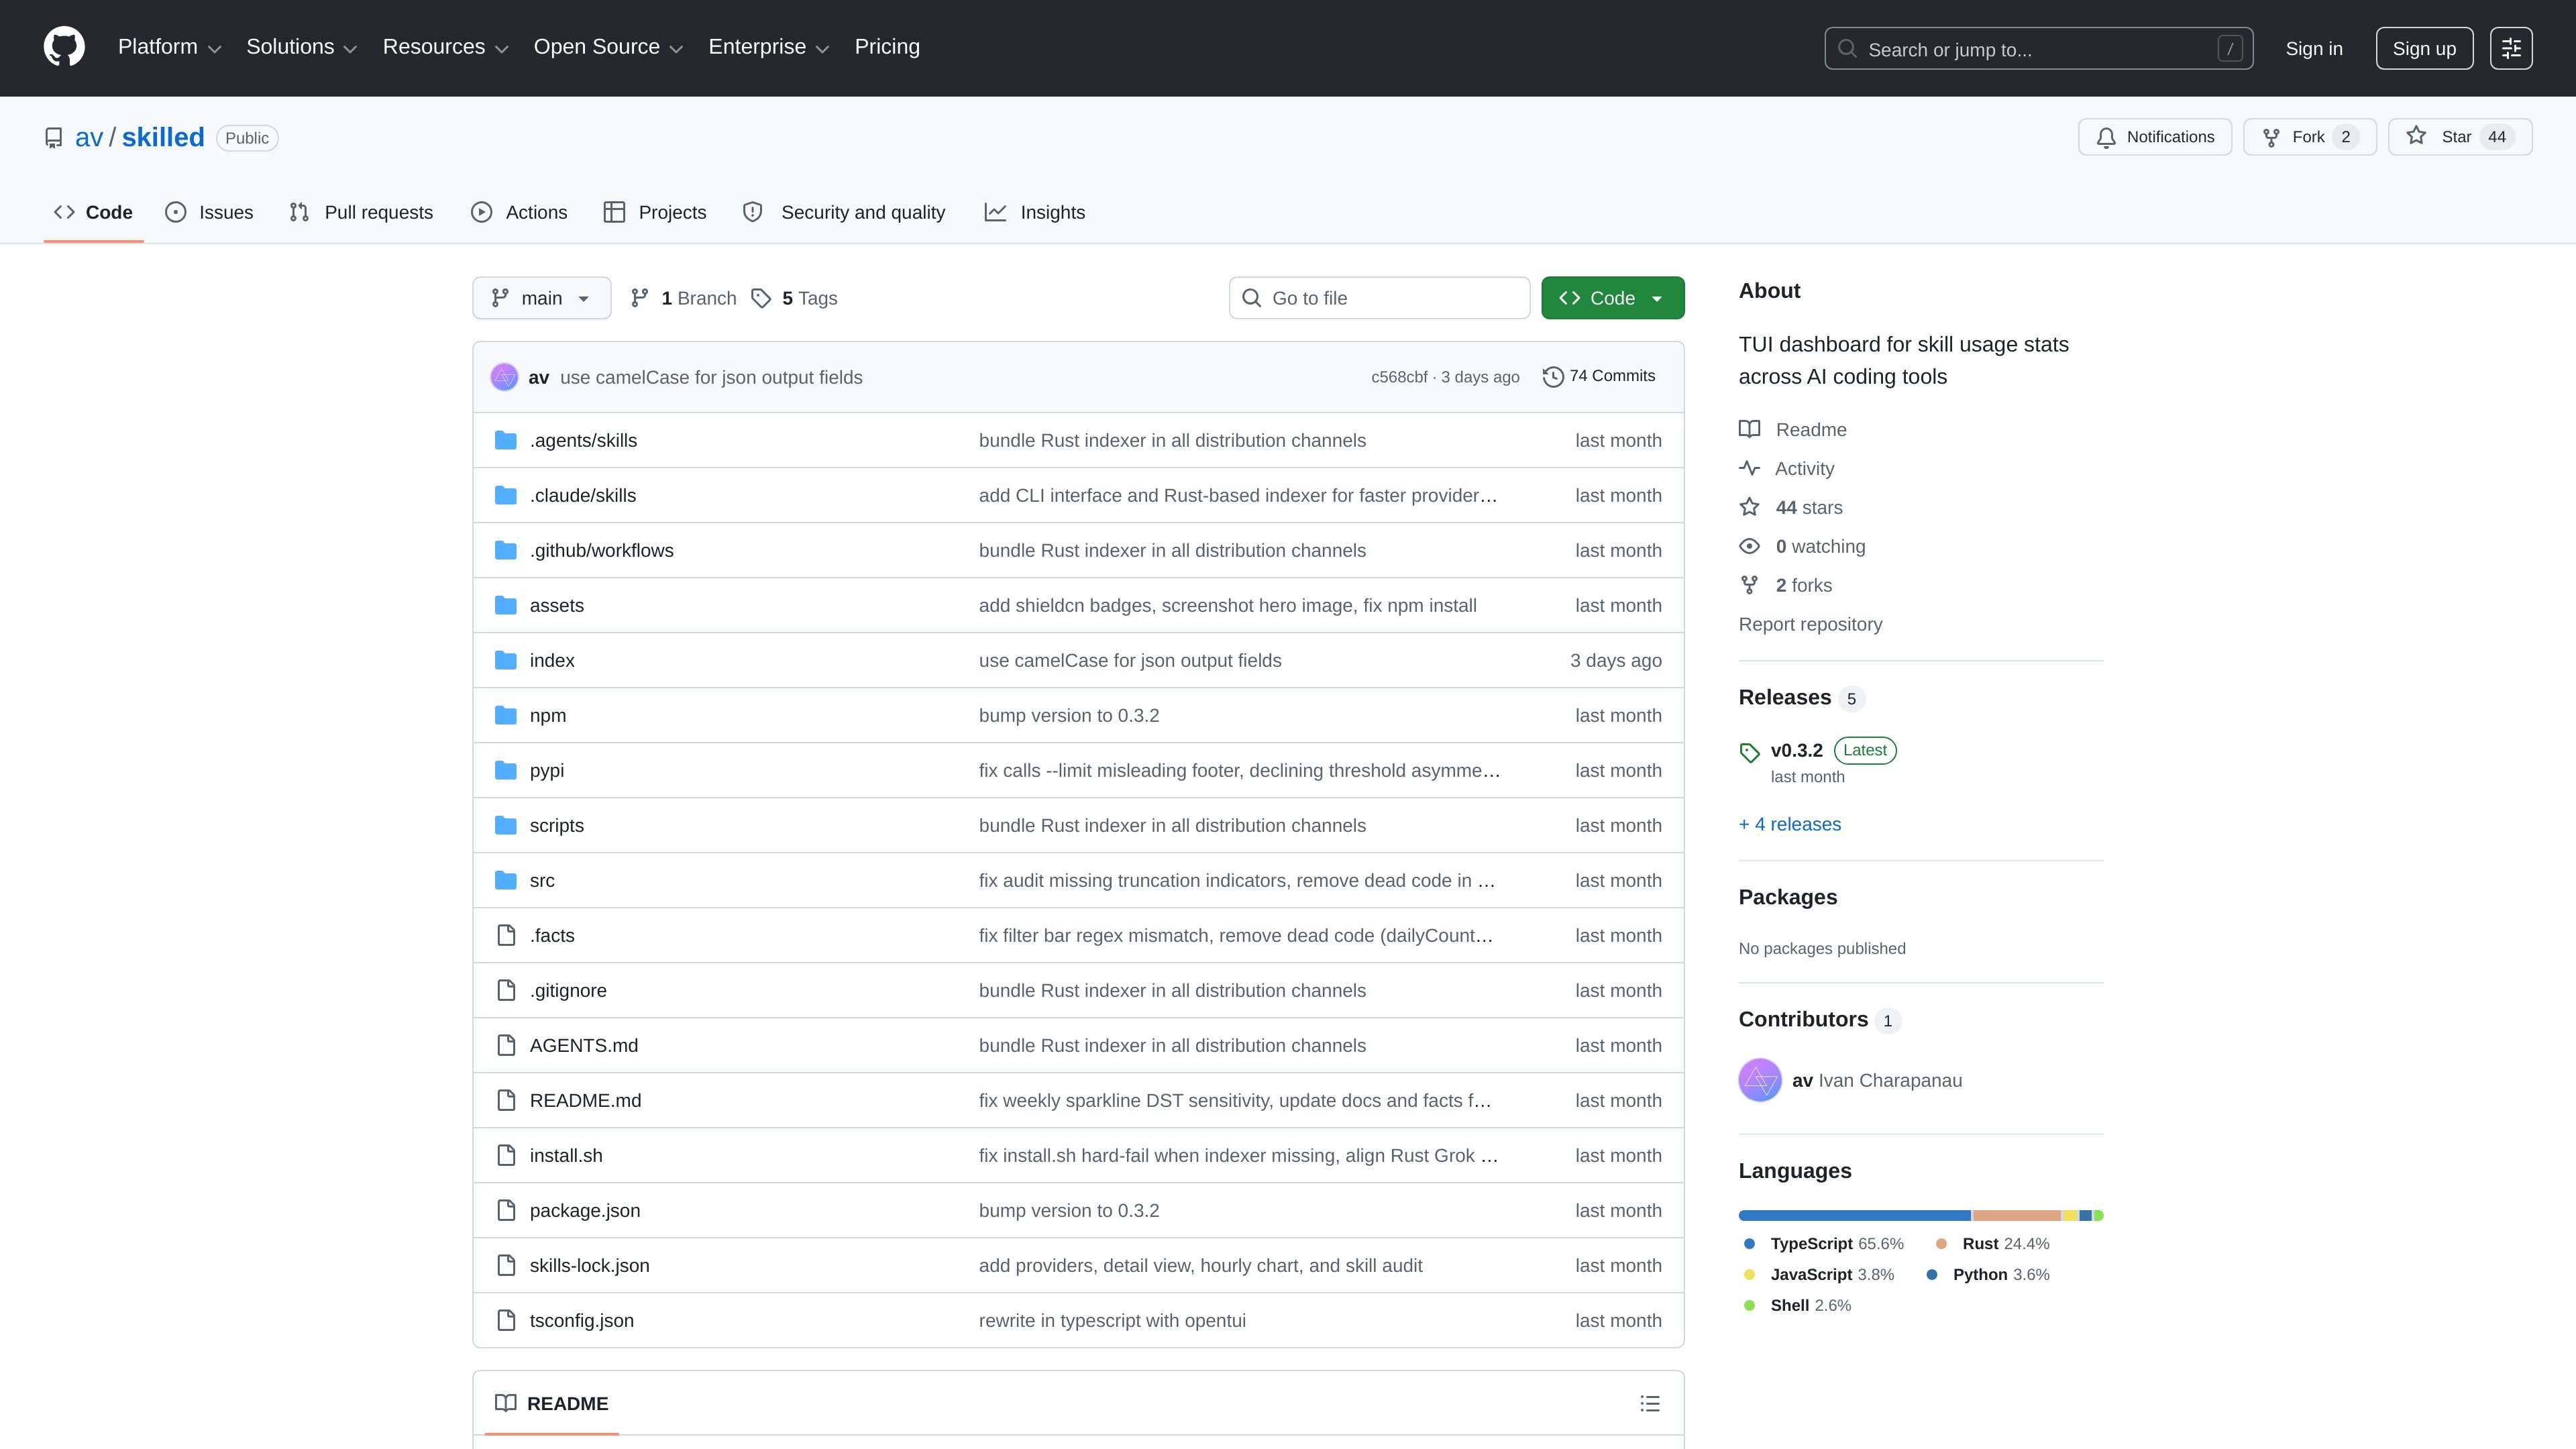The width and height of the screenshot is (2576, 1449).
Task: Click the Sign in link
Action: [2314, 48]
